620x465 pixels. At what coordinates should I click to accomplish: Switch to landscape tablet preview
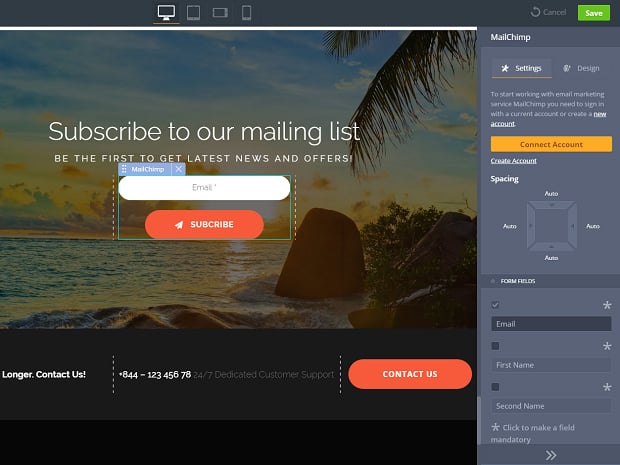(x=220, y=12)
